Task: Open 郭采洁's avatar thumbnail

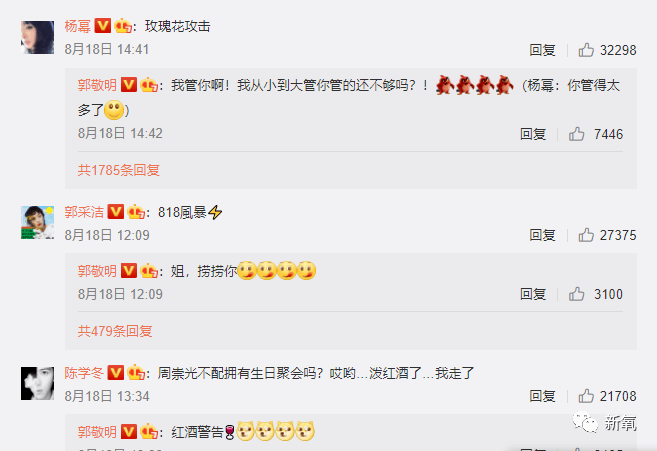Action: 38,223
